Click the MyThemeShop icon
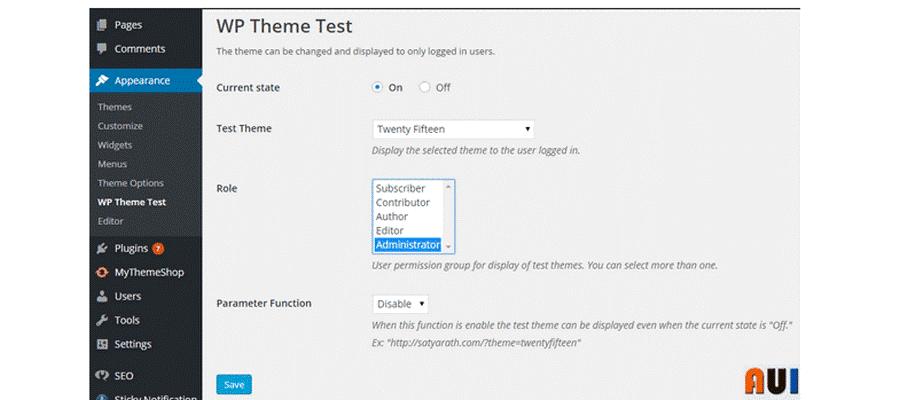 (x=102, y=272)
